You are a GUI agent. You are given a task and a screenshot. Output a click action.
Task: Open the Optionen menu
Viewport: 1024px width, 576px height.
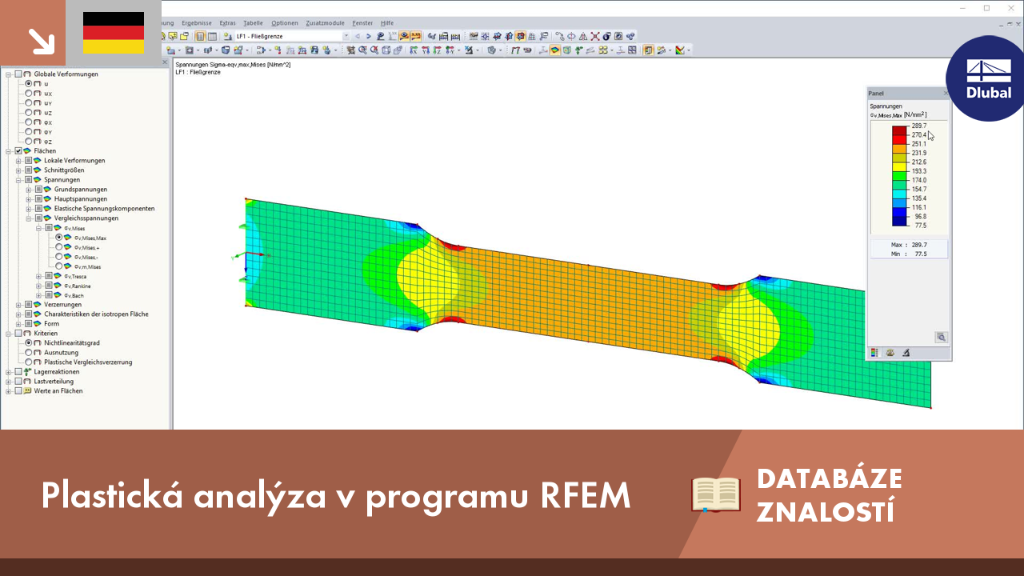[x=285, y=23]
